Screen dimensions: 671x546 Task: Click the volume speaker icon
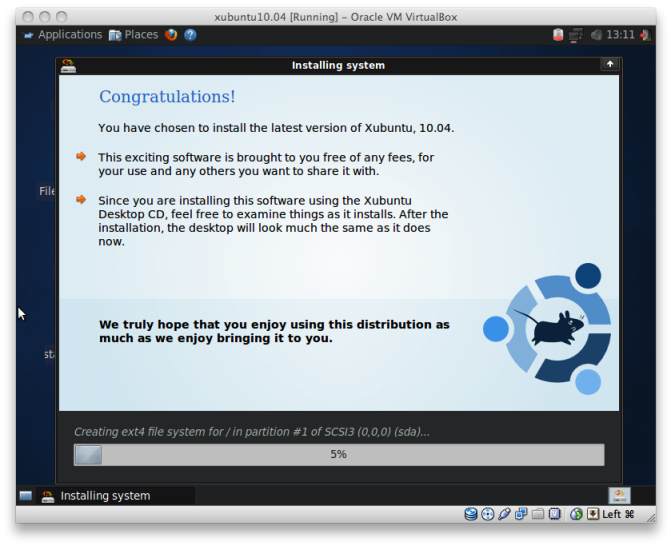(x=596, y=35)
